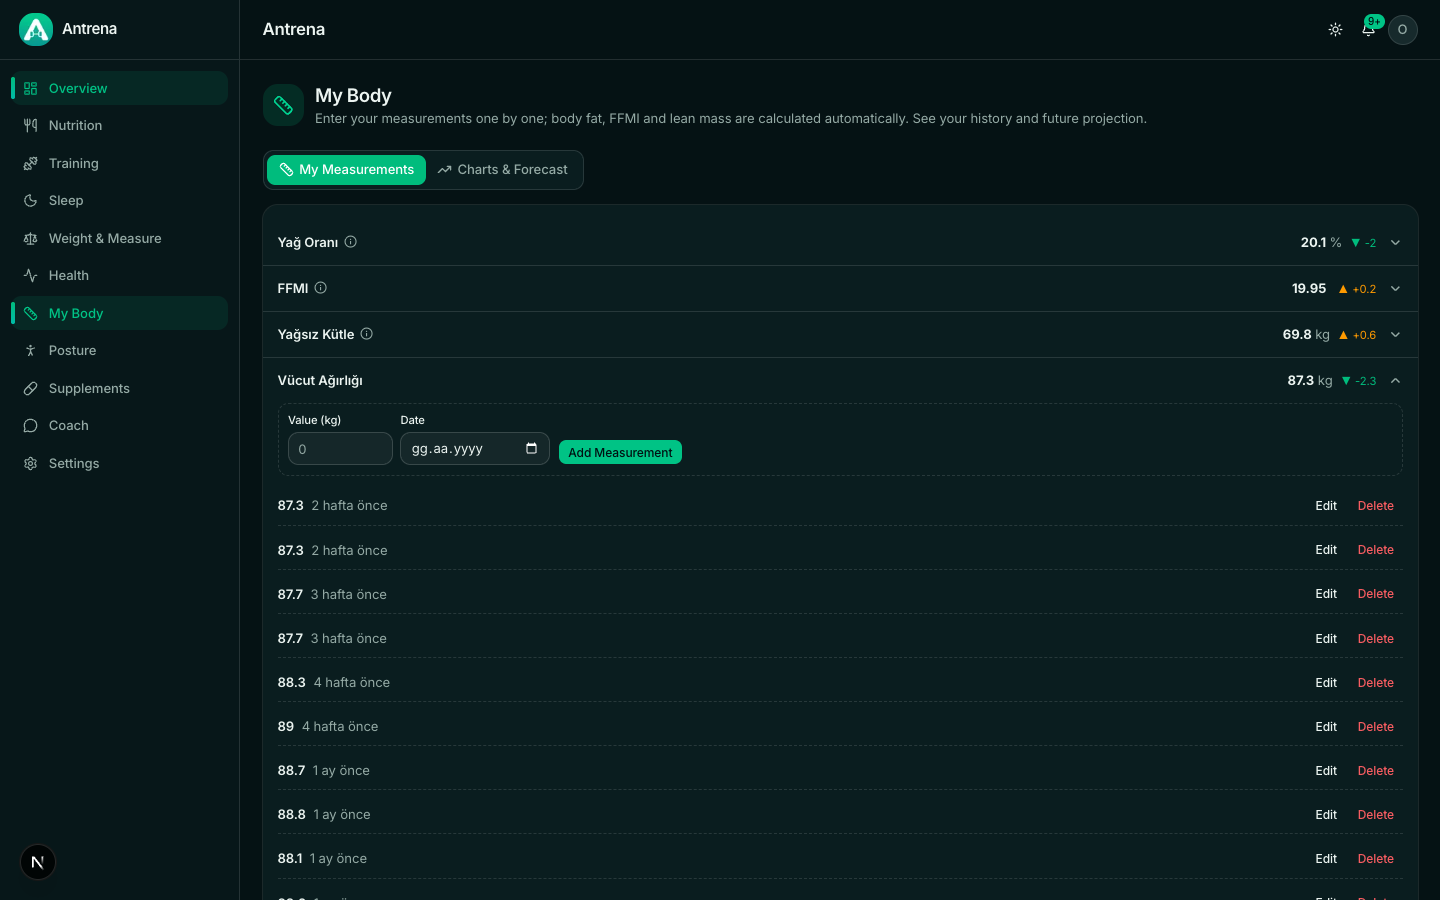This screenshot has width=1440, height=900.
Task: Click the "My Body" page heading
Action: [x=353, y=96]
